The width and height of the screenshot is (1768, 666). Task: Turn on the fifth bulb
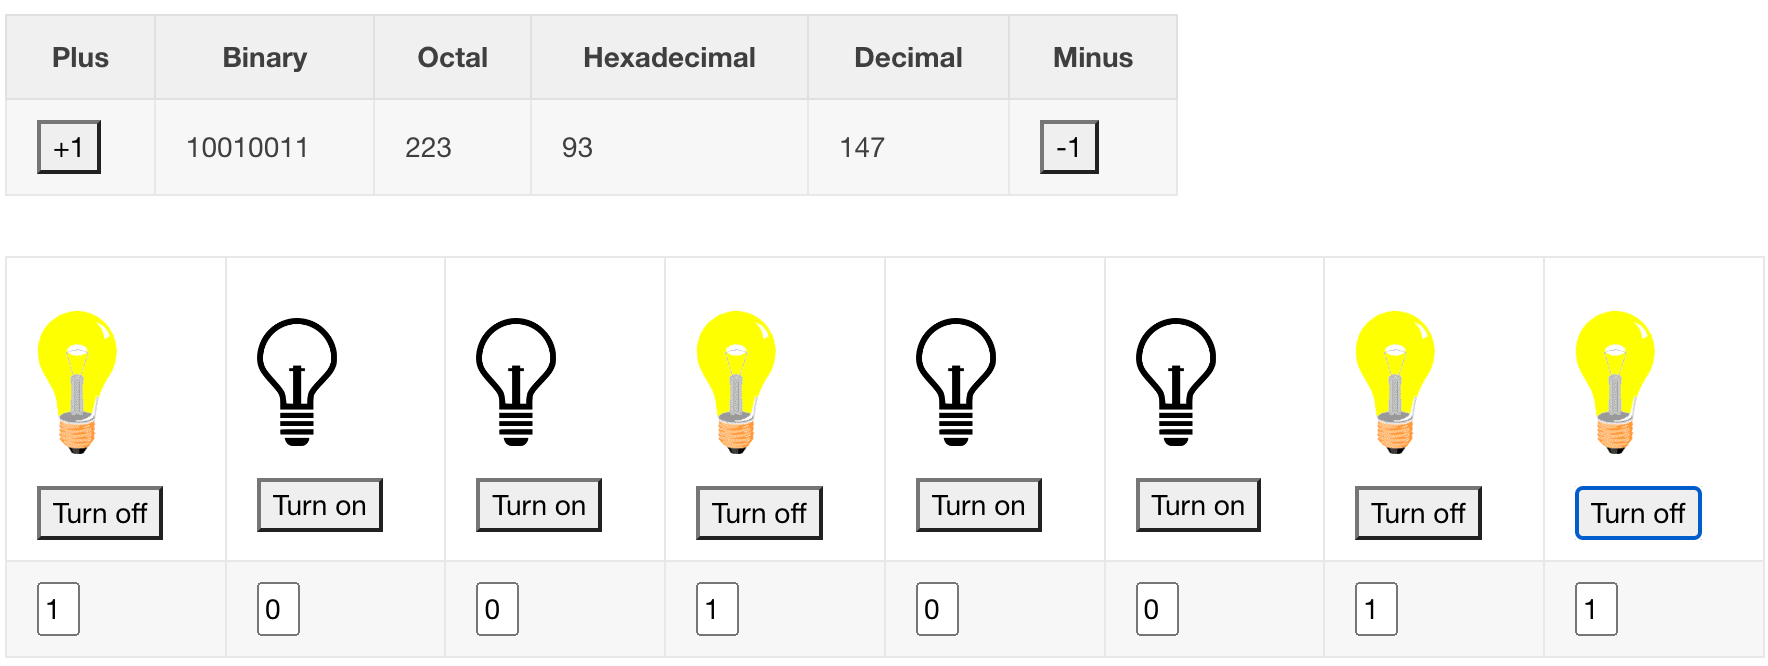tap(979, 505)
